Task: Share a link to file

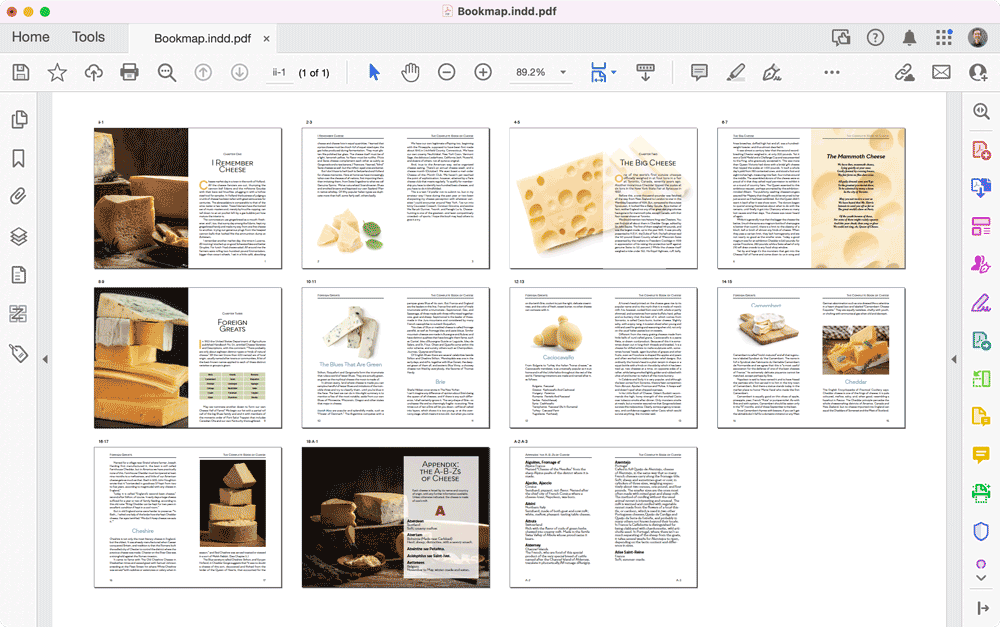Action: point(904,72)
